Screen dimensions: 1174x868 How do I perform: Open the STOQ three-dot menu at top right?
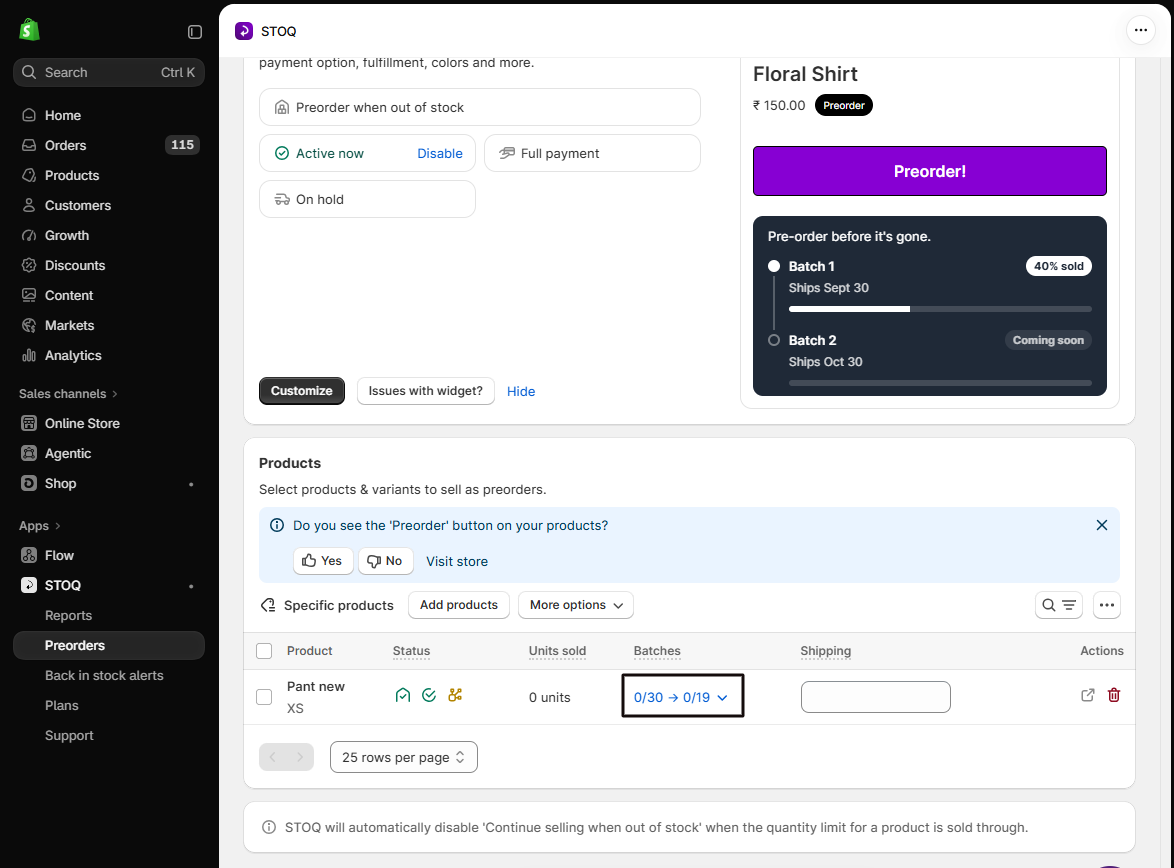[1140, 31]
